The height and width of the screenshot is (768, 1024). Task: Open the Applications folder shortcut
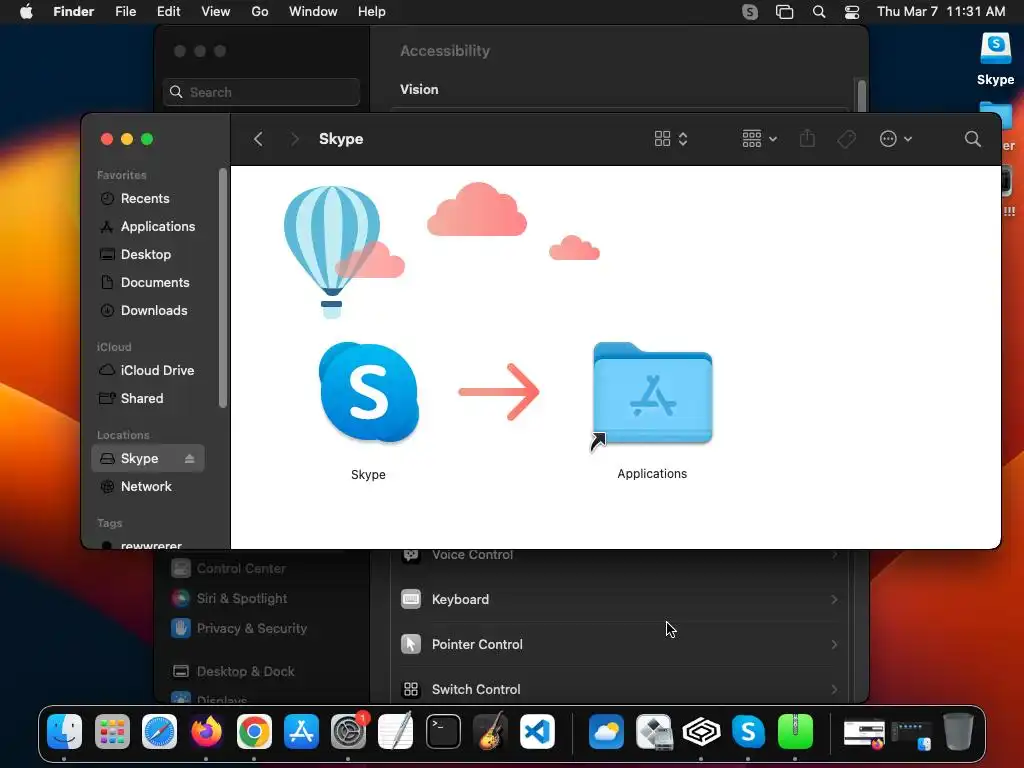pyautogui.click(x=652, y=394)
